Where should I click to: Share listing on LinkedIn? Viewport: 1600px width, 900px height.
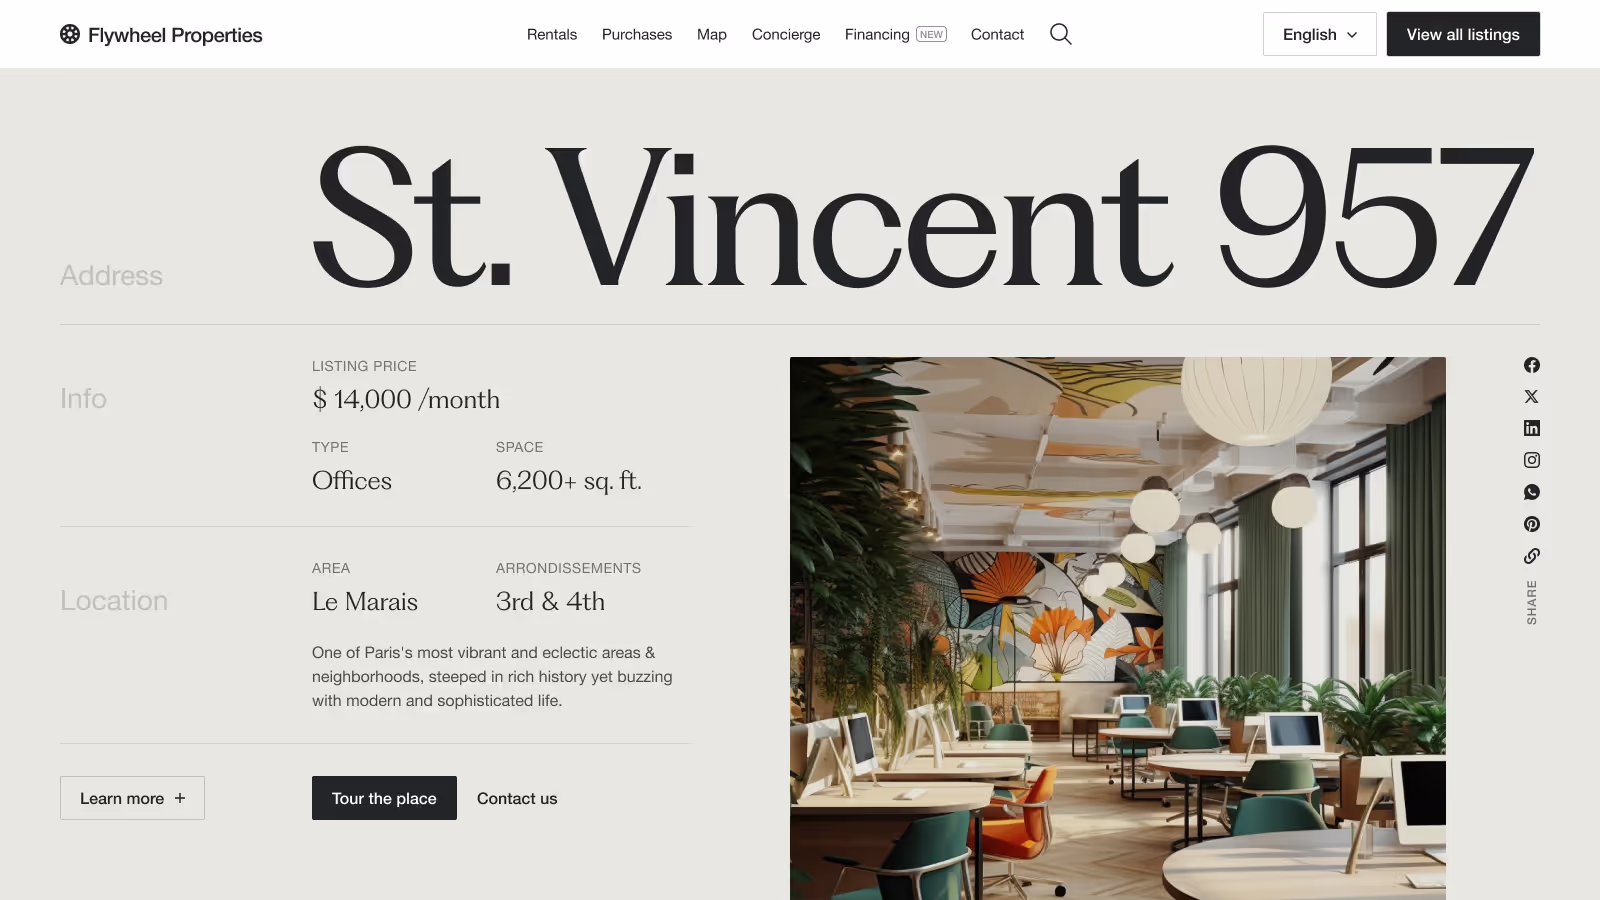tap(1531, 428)
